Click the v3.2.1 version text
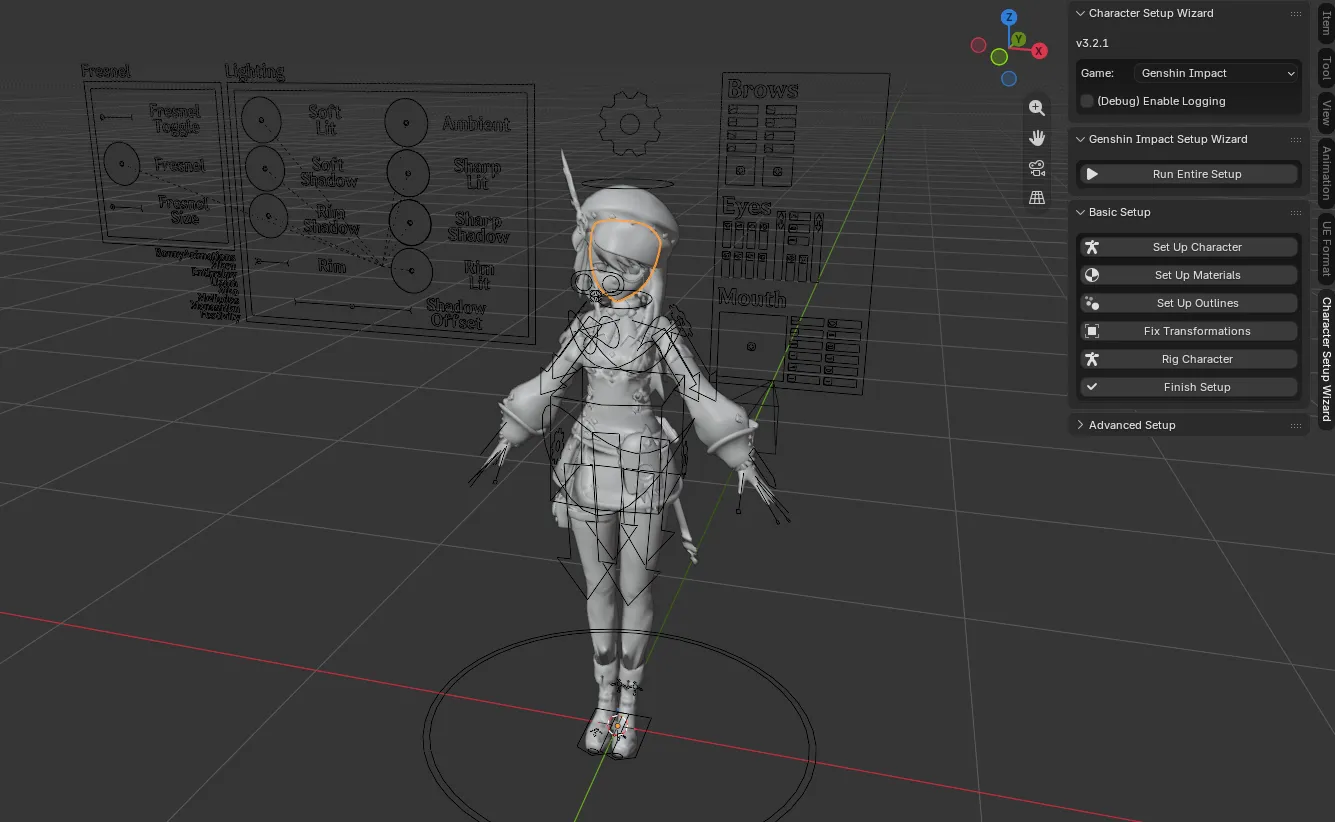Image resolution: width=1335 pixels, height=822 pixels. [x=1092, y=43]
